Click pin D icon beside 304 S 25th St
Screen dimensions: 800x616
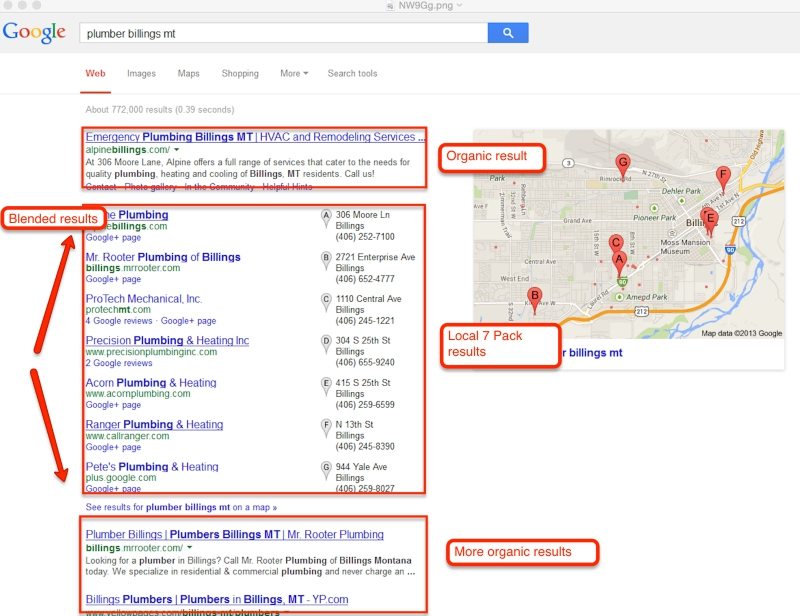[326, 344]
